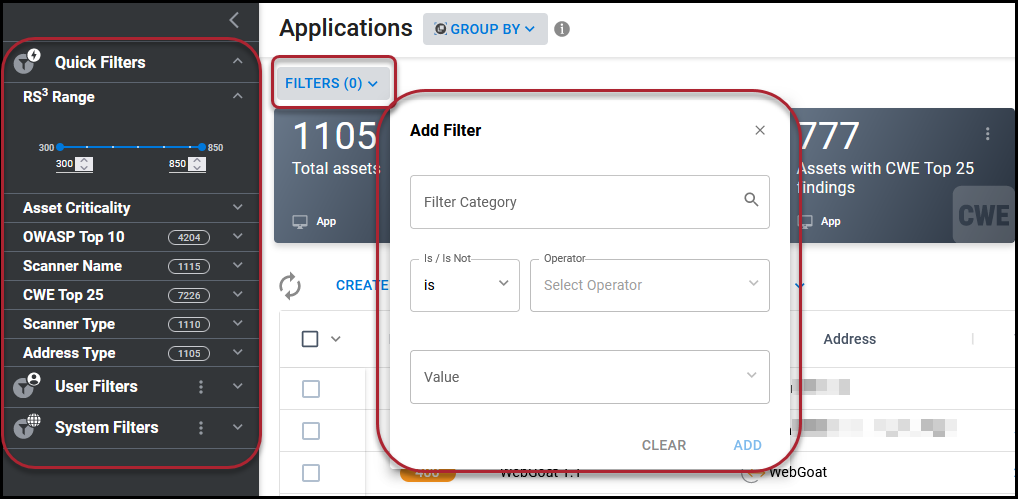This screenshot has height=499, width=1018.
Task: Click the App monitor icon on CWE card
Action: (805, 221)
